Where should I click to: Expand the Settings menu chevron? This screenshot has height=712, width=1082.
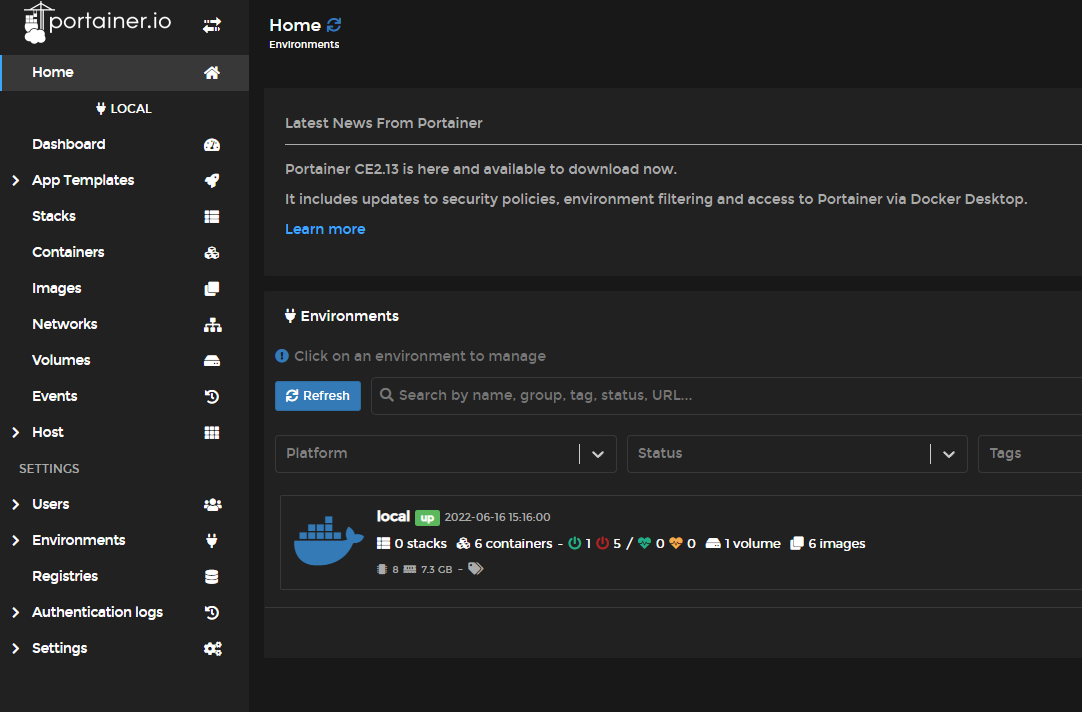[16, 649]
